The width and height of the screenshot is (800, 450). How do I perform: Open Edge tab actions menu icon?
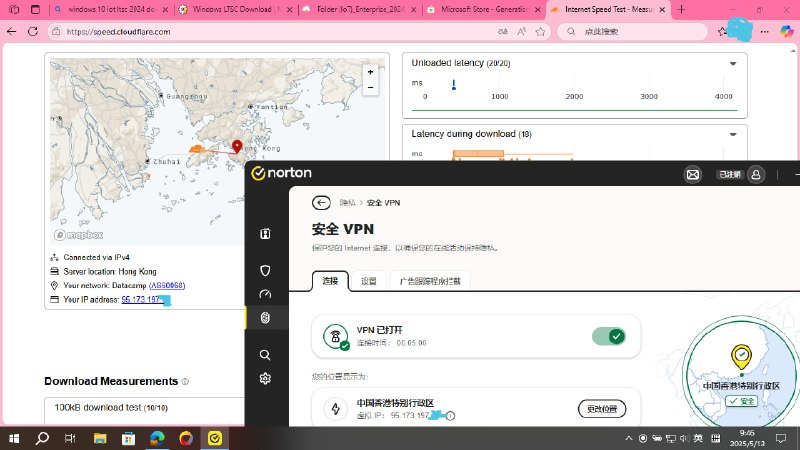[x=35, y=9]
